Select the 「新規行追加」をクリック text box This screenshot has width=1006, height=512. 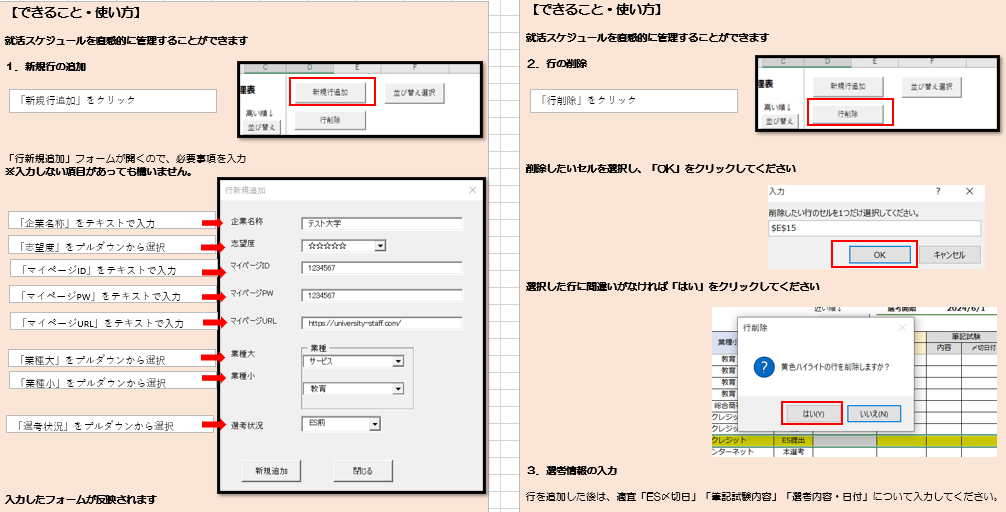[x=113, y=101]
